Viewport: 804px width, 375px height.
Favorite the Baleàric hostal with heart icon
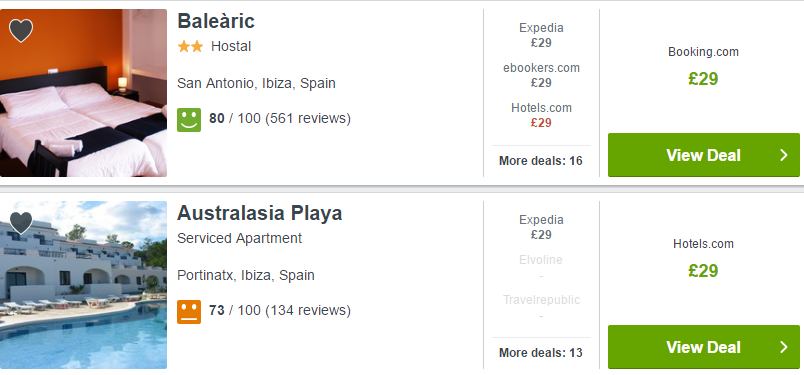(x=21, y=31)
